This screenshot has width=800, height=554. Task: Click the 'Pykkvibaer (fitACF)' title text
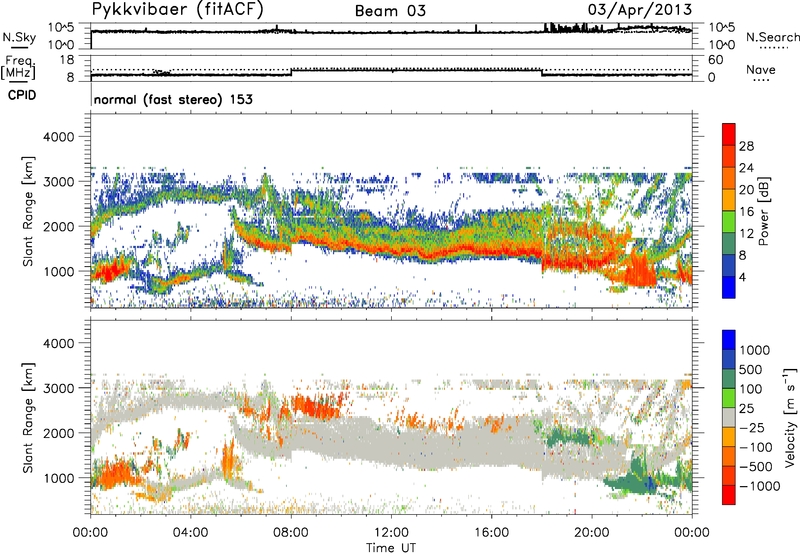[178, 10]
